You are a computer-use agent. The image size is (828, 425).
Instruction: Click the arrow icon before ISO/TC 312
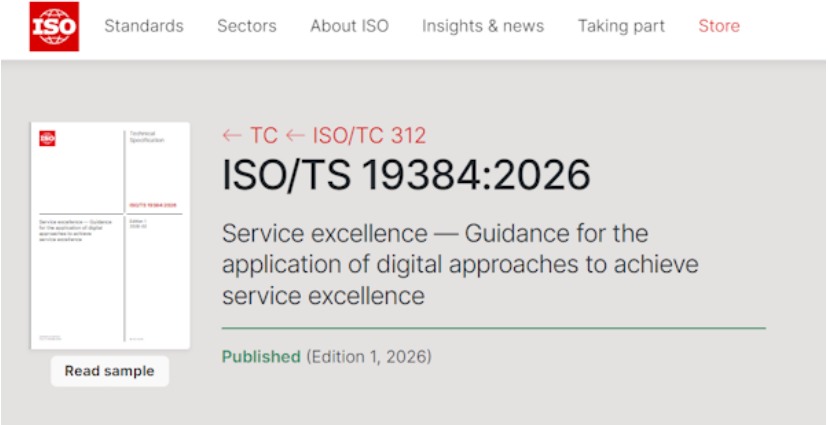(295, 136)
